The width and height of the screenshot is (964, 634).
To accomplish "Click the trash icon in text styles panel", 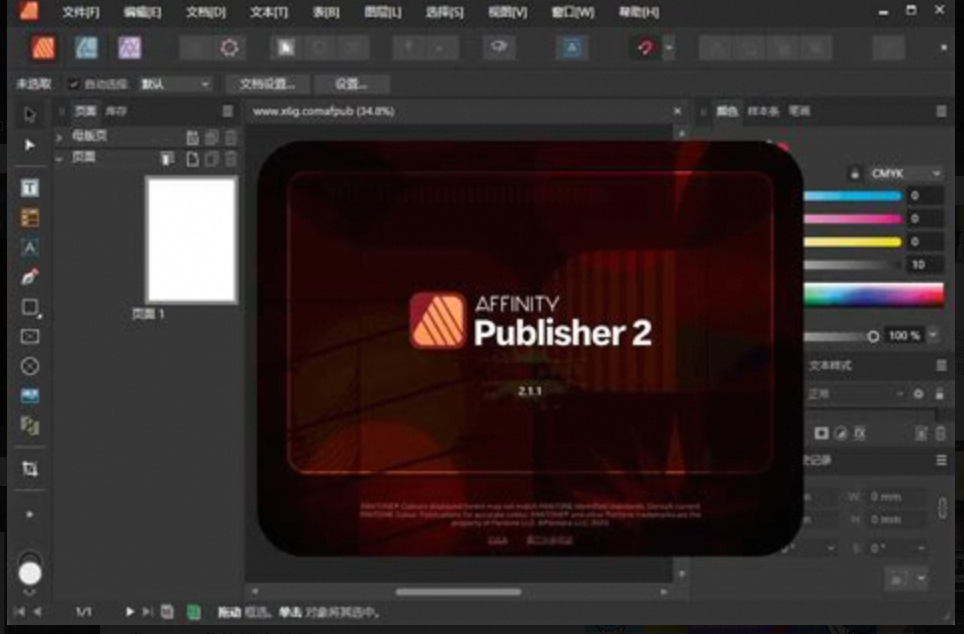I will pos(940,434).
